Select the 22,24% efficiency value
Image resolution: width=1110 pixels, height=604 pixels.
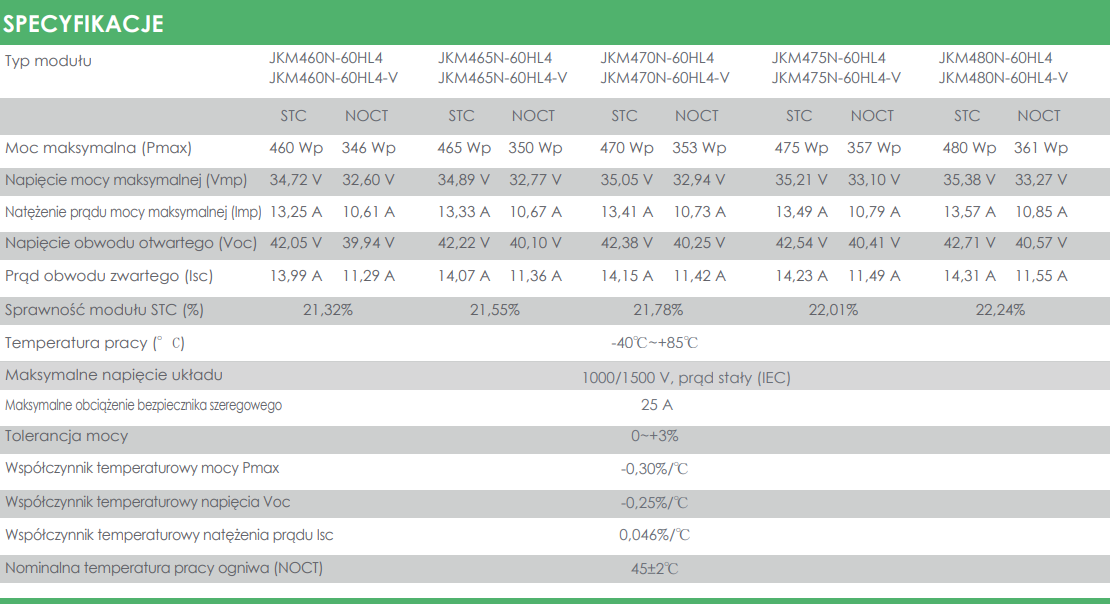(1000, 310)
